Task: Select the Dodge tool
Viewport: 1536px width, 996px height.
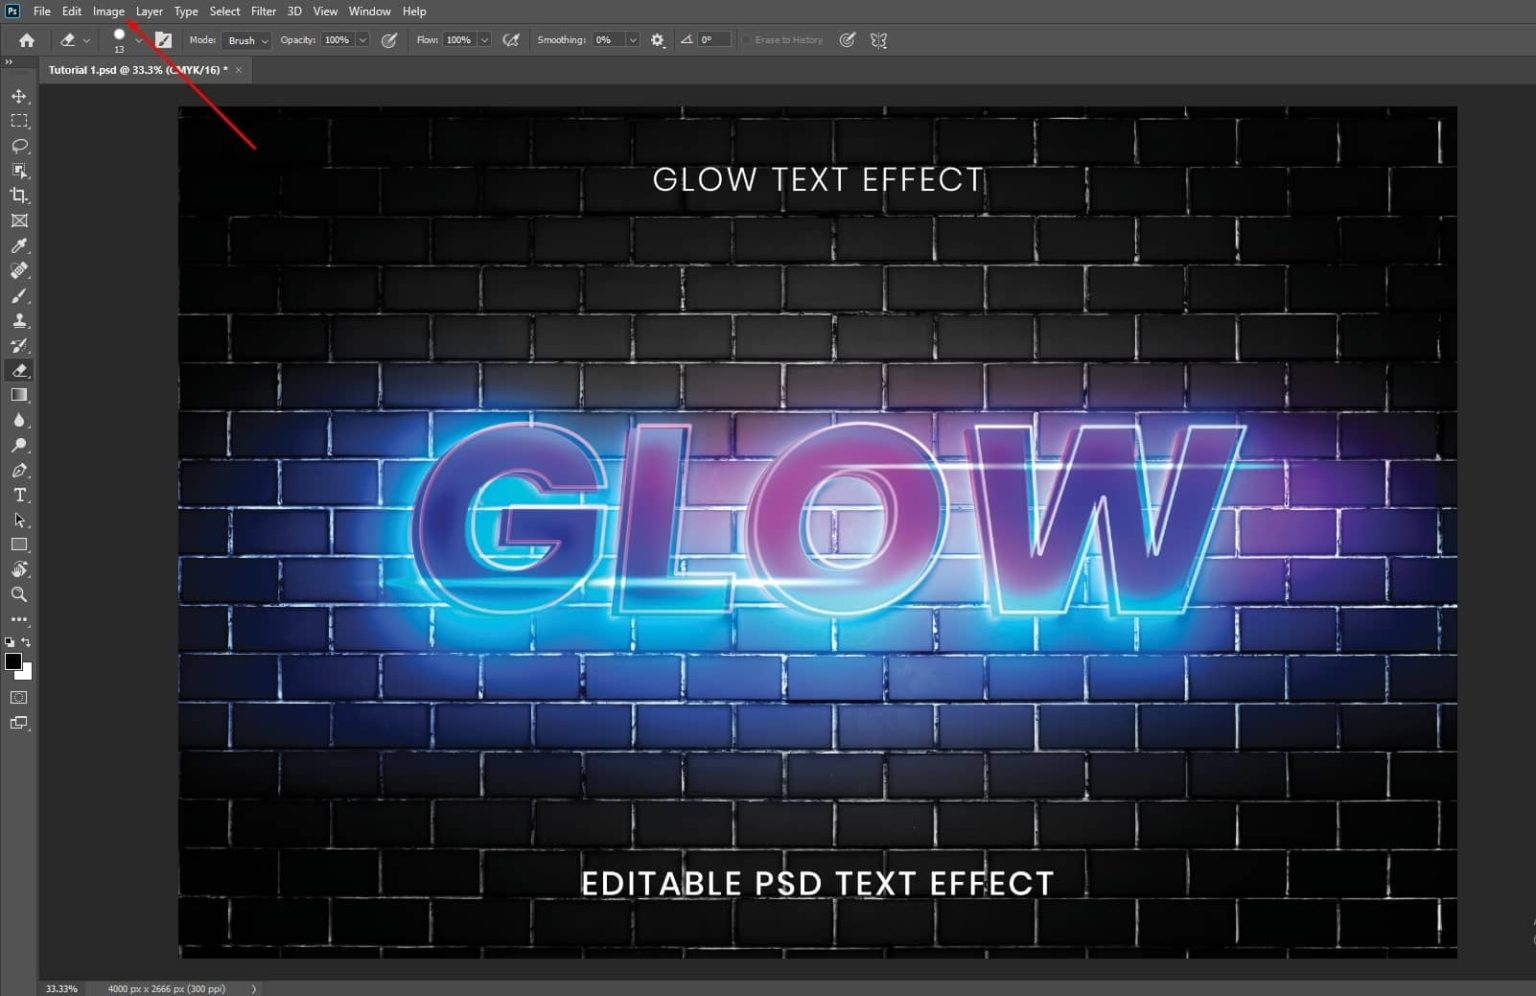Action: (19, 445)
